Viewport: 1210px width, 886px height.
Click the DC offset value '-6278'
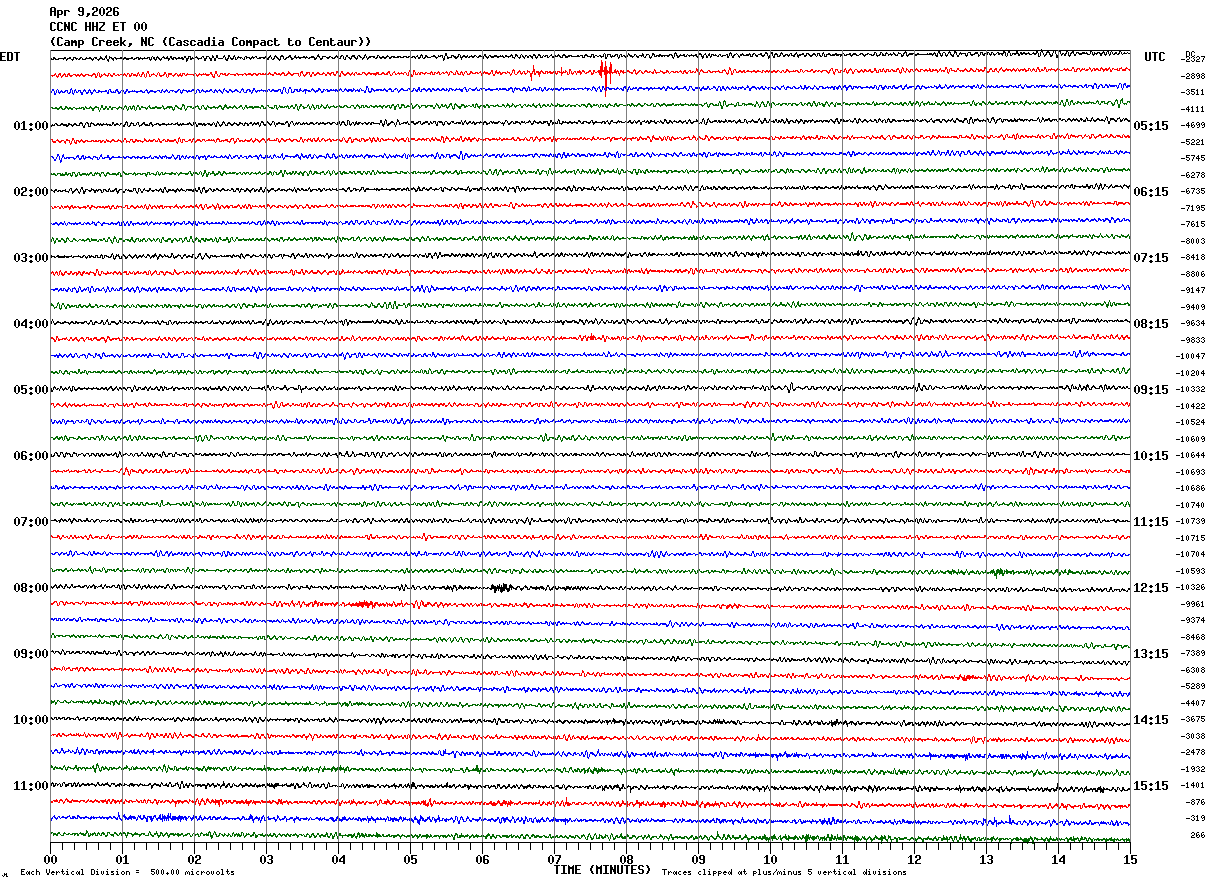coord(1193,175)
